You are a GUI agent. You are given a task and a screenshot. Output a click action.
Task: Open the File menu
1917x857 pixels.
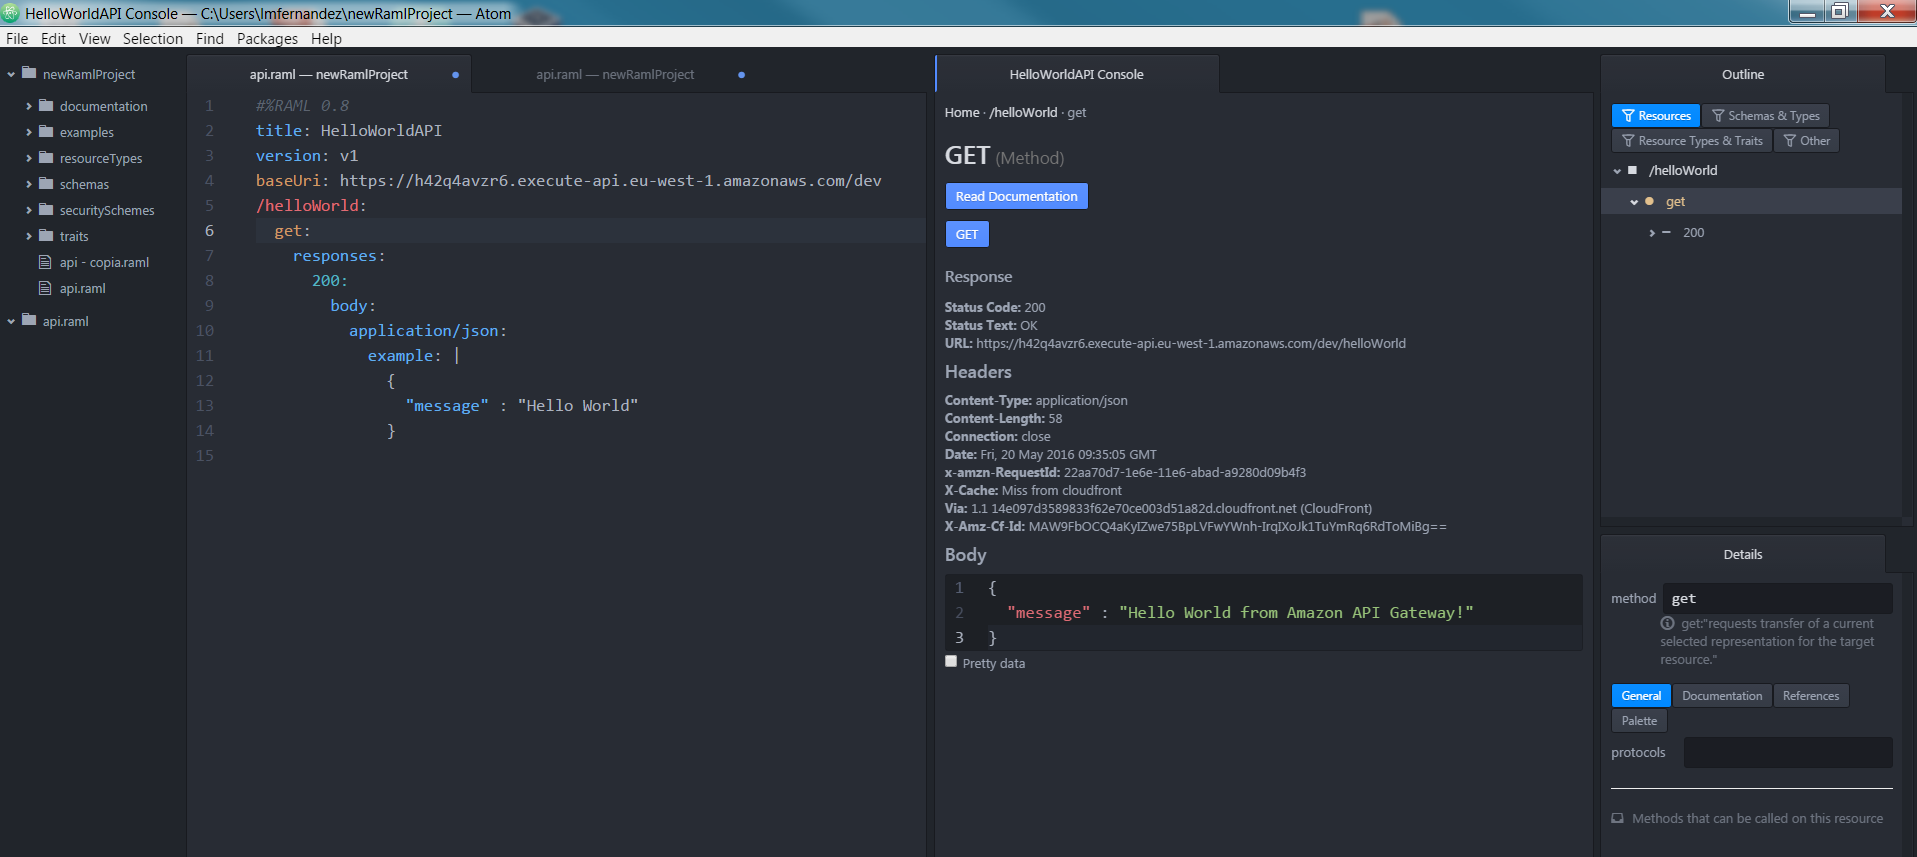(x=17, y=39)
